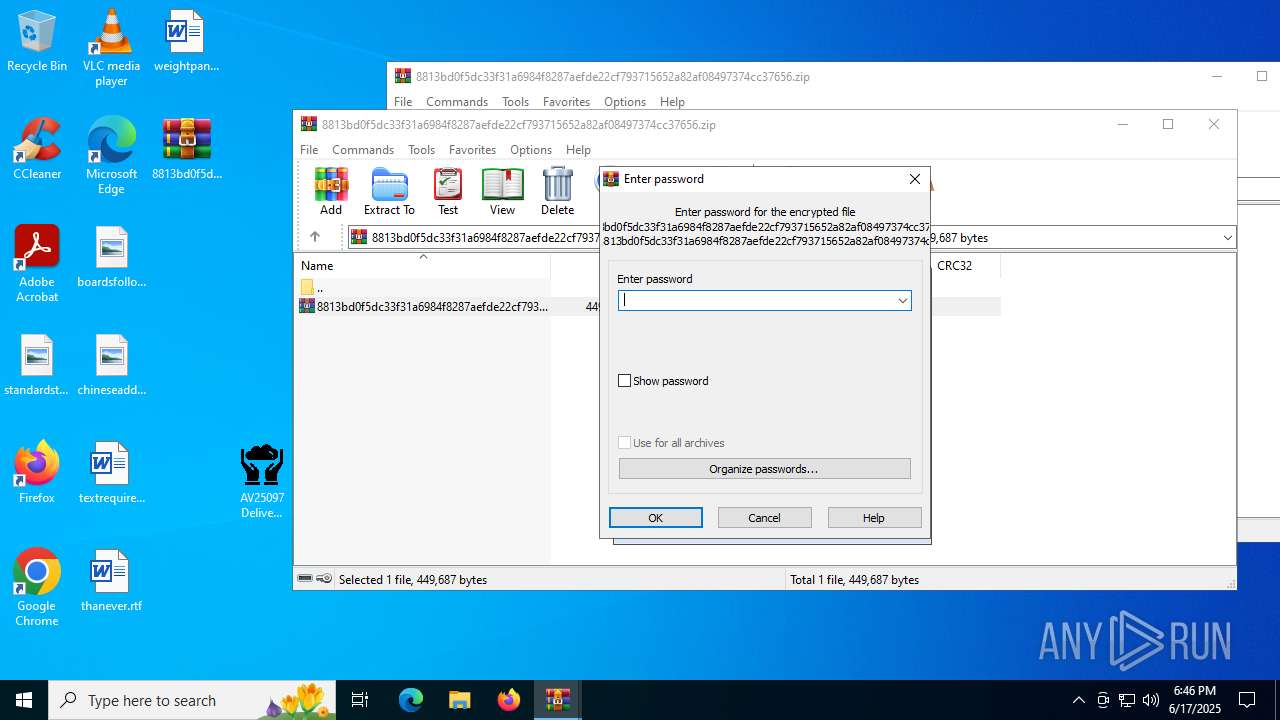Open File menu in background WinRAR window
Screen dimensions: 1280x720
pyautogui.click(x=403, y=102)
